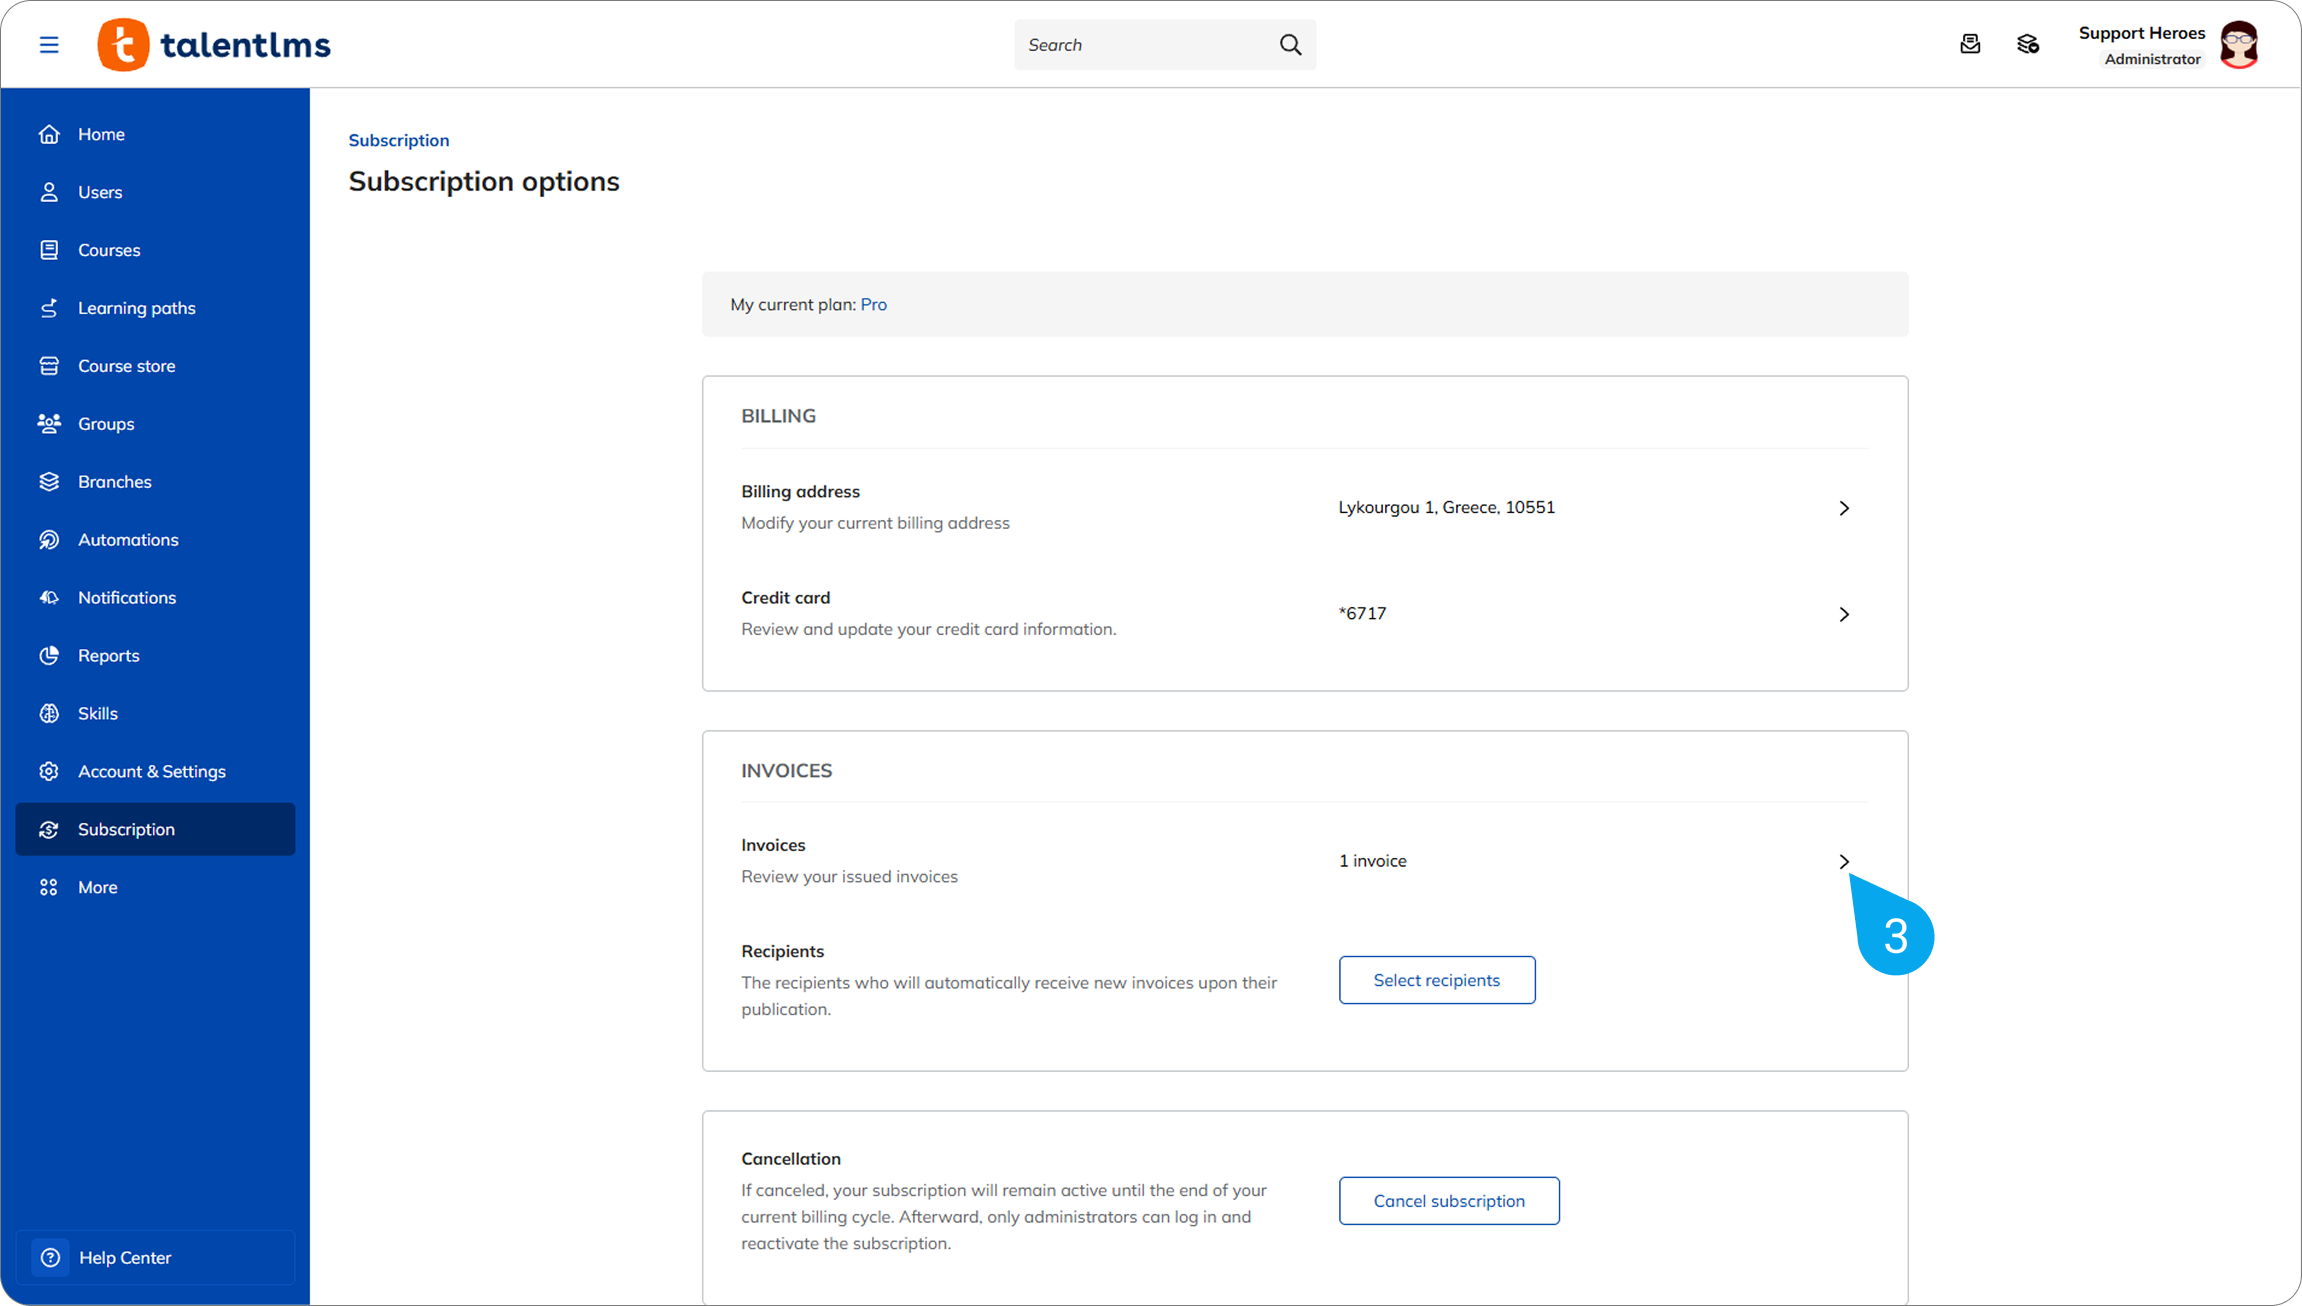Click the Subscription breadcrumb link
The image size is (2302, 1306).
(399, 140)
